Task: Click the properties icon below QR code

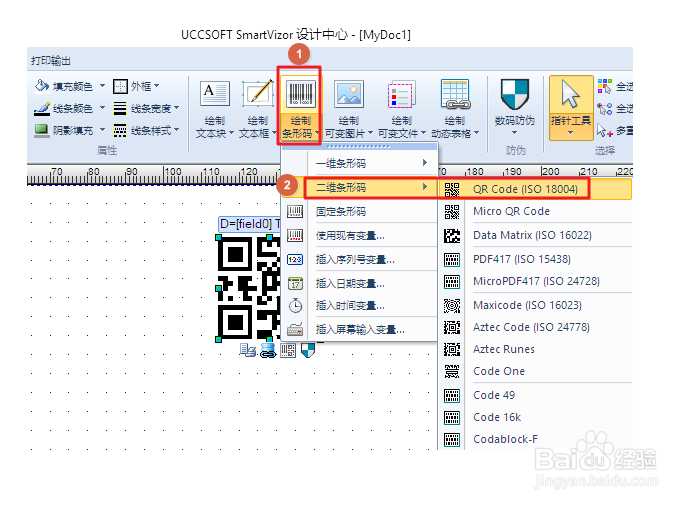Action: pos(248,350)
